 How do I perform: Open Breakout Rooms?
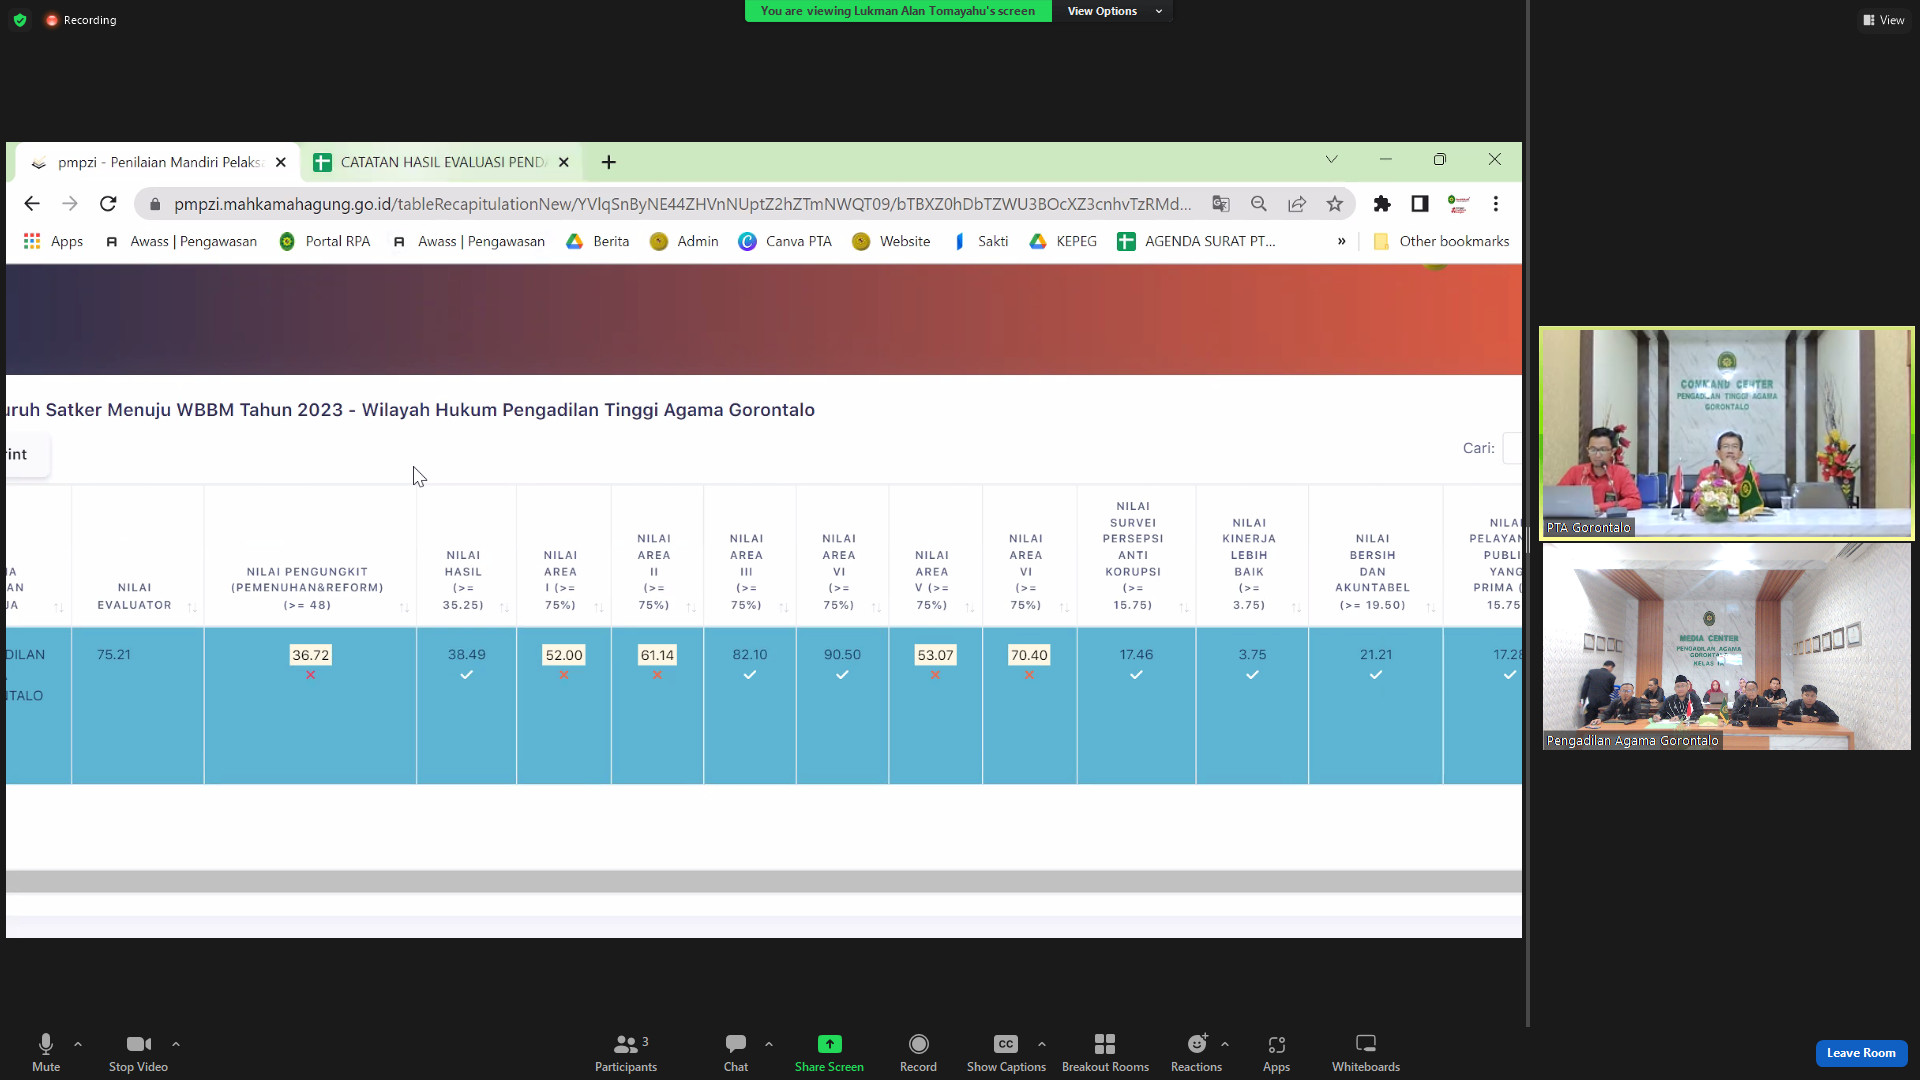1105,1051
